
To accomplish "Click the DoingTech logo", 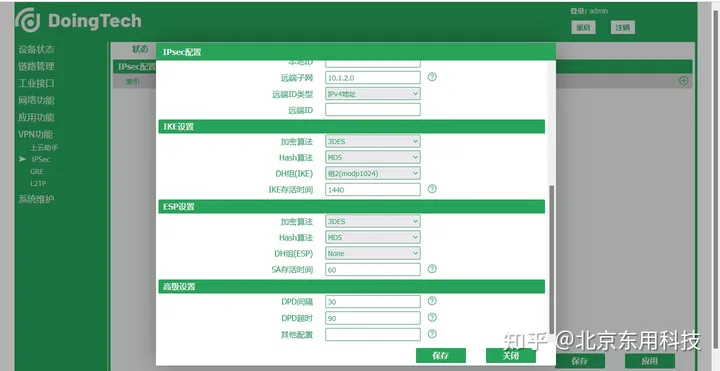I will click(79, 21).
